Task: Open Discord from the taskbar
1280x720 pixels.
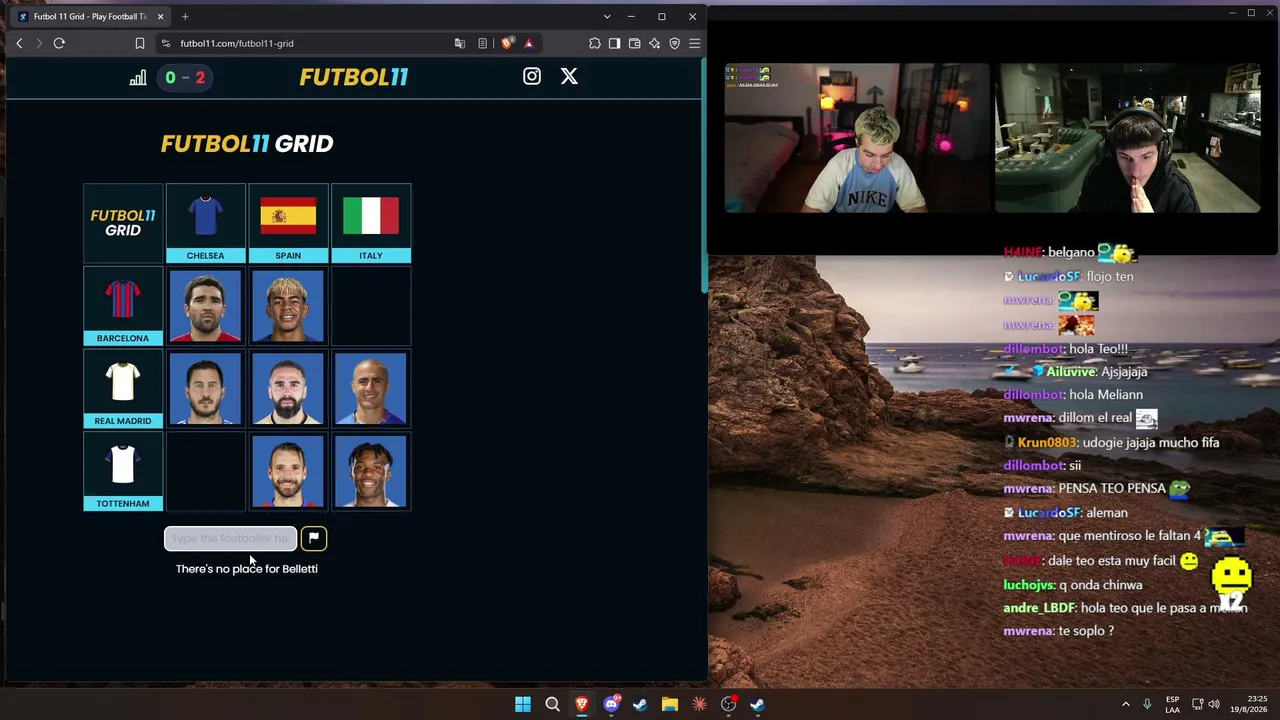Action: tap(611, 704)
